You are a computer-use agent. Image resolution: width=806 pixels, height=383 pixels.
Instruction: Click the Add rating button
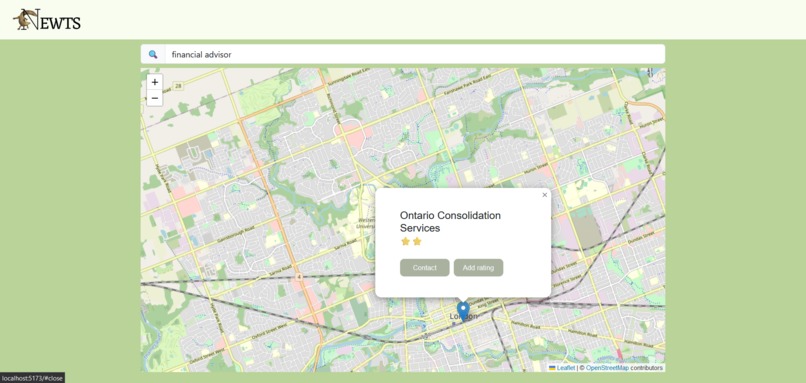[x=478, y=267]
